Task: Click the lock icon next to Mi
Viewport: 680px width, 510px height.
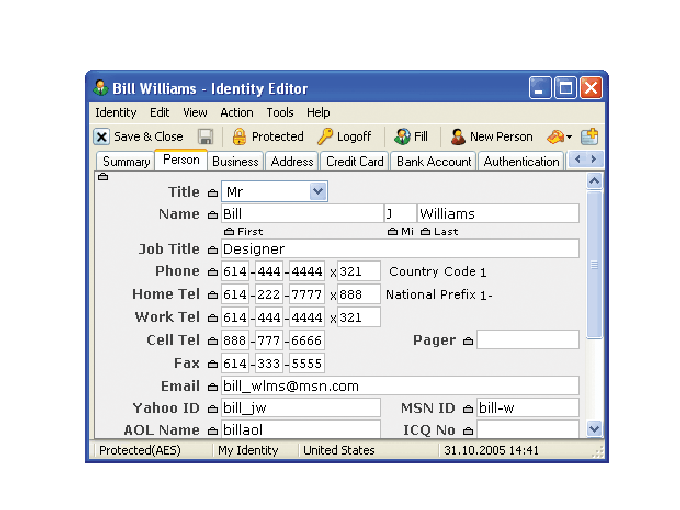Action: 393,232
